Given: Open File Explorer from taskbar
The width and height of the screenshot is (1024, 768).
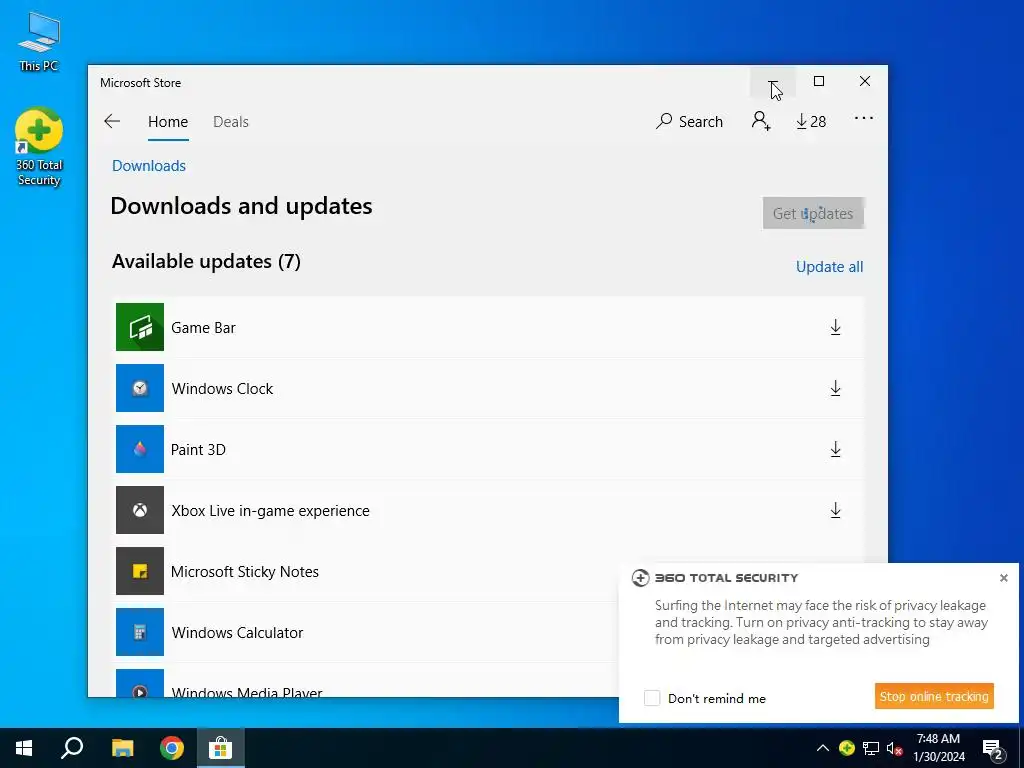Looking at the screenshot, I should tap(122, 748).
